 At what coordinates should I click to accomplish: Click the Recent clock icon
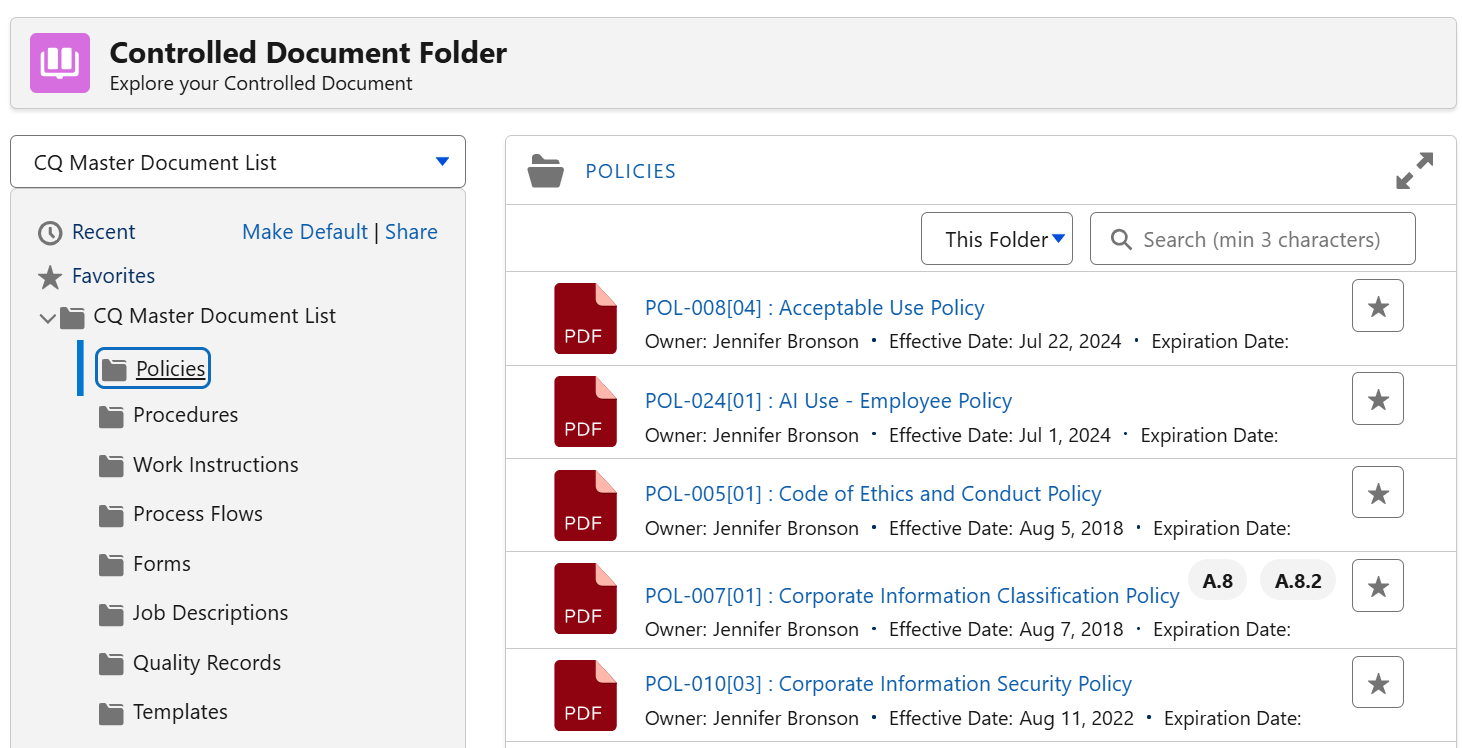click(x=50, y=233)
